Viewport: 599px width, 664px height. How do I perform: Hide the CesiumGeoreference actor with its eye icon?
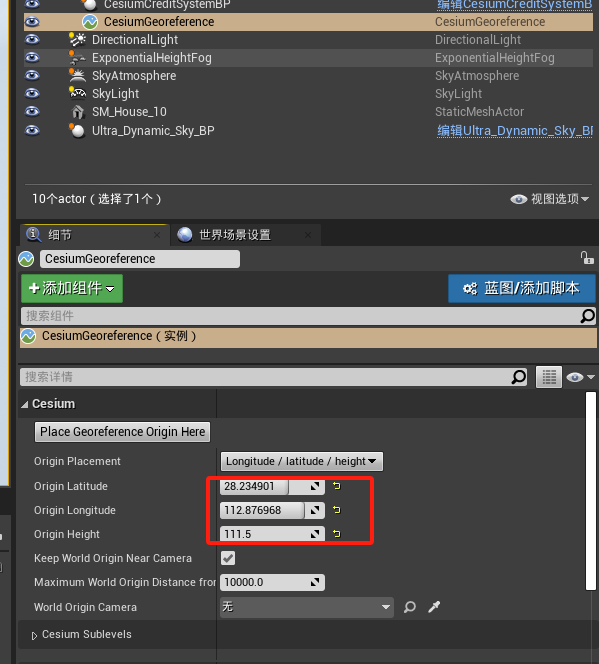(x=32, y=22)
